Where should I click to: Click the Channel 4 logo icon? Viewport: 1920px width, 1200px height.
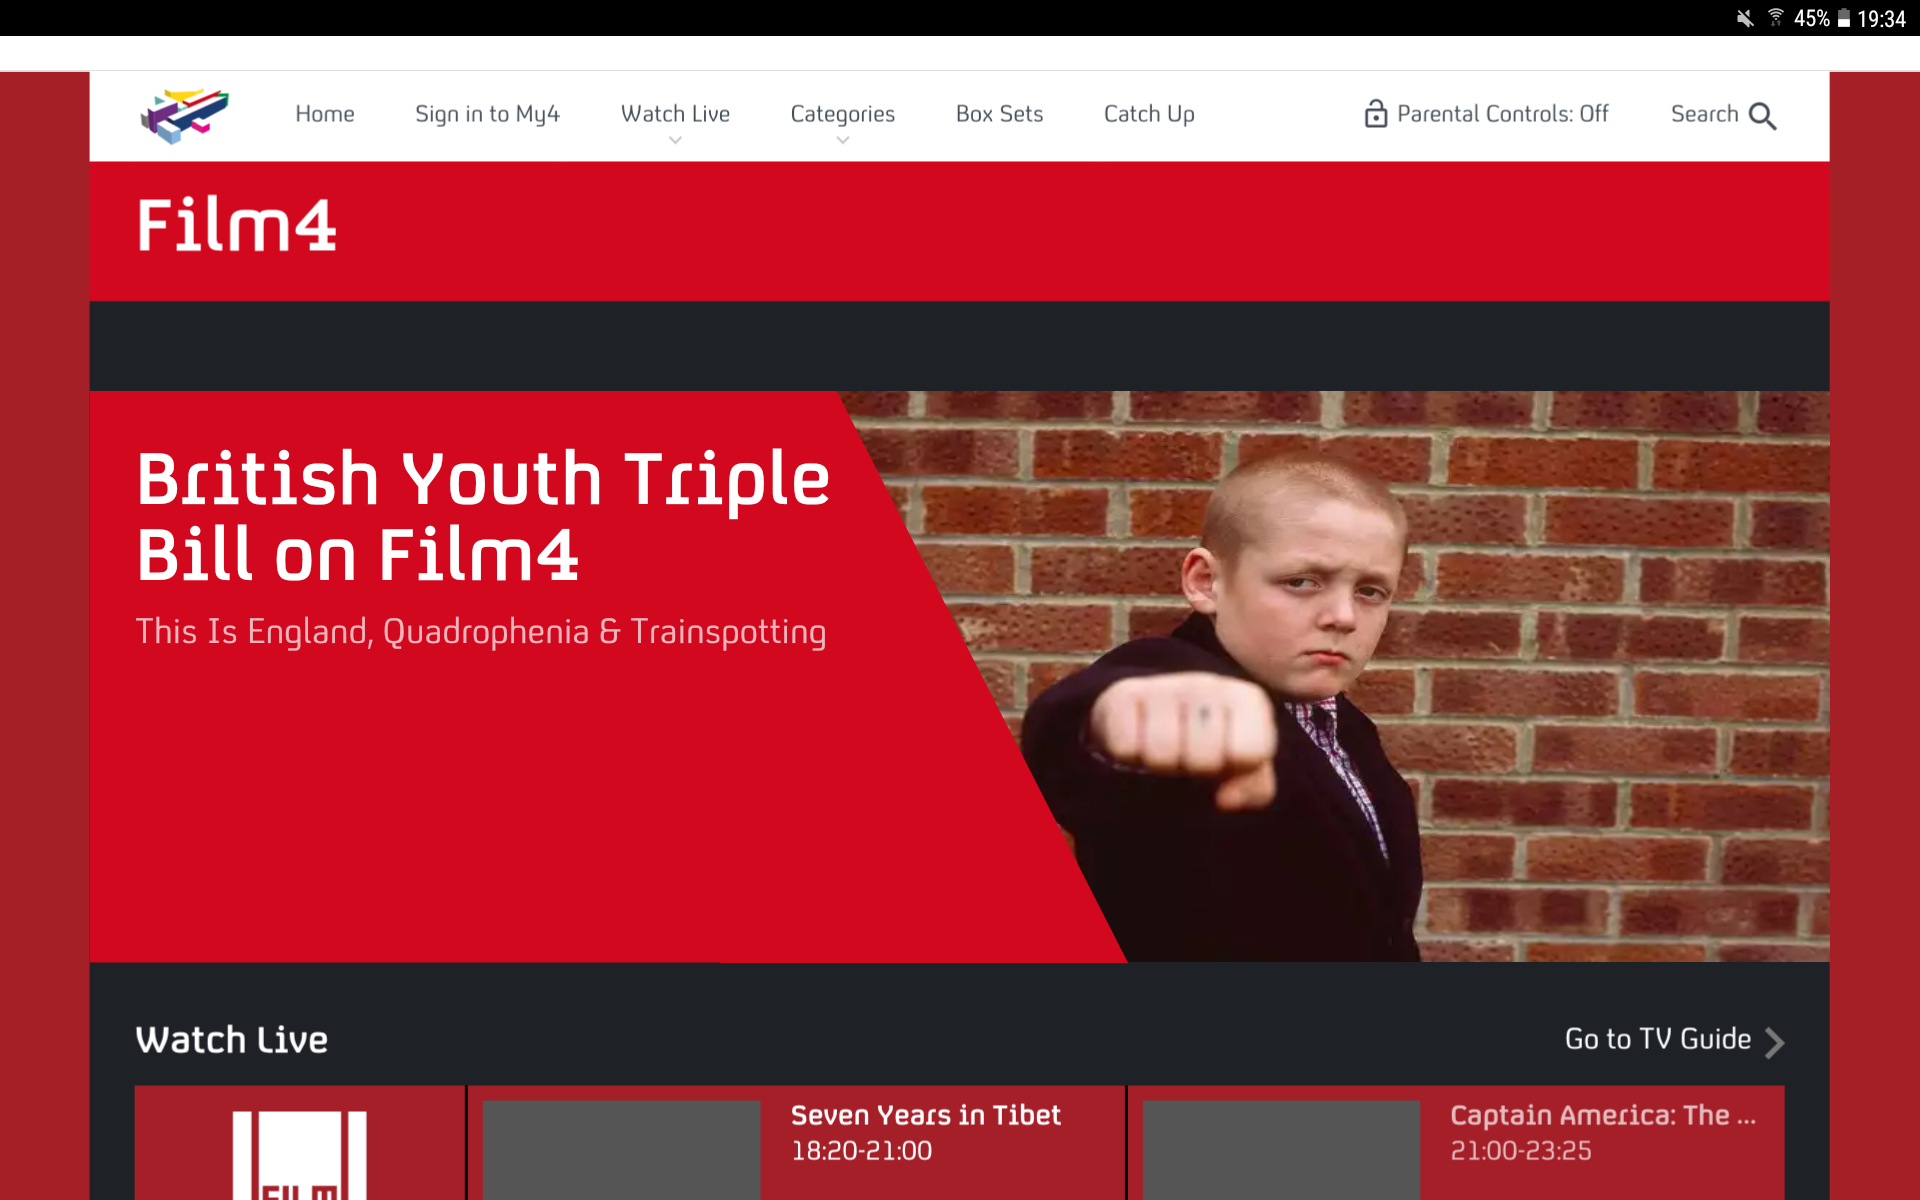pyautogui.click(x=184, y=115)
